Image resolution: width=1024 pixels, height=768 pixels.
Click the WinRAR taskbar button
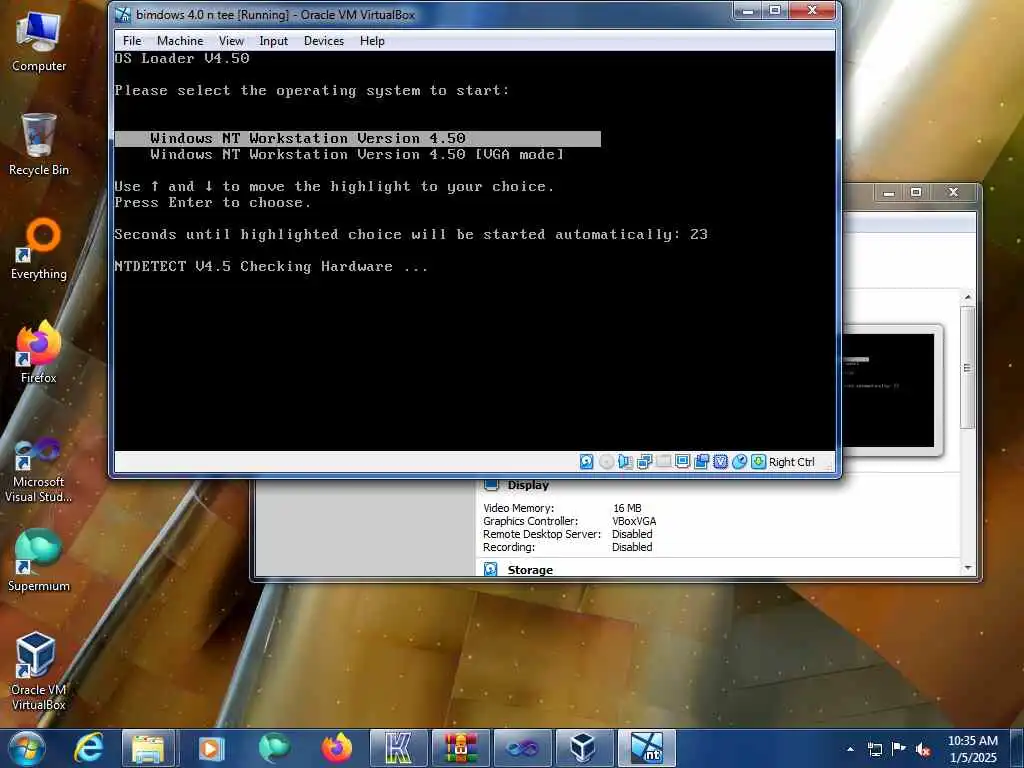(x=461, y=748)
